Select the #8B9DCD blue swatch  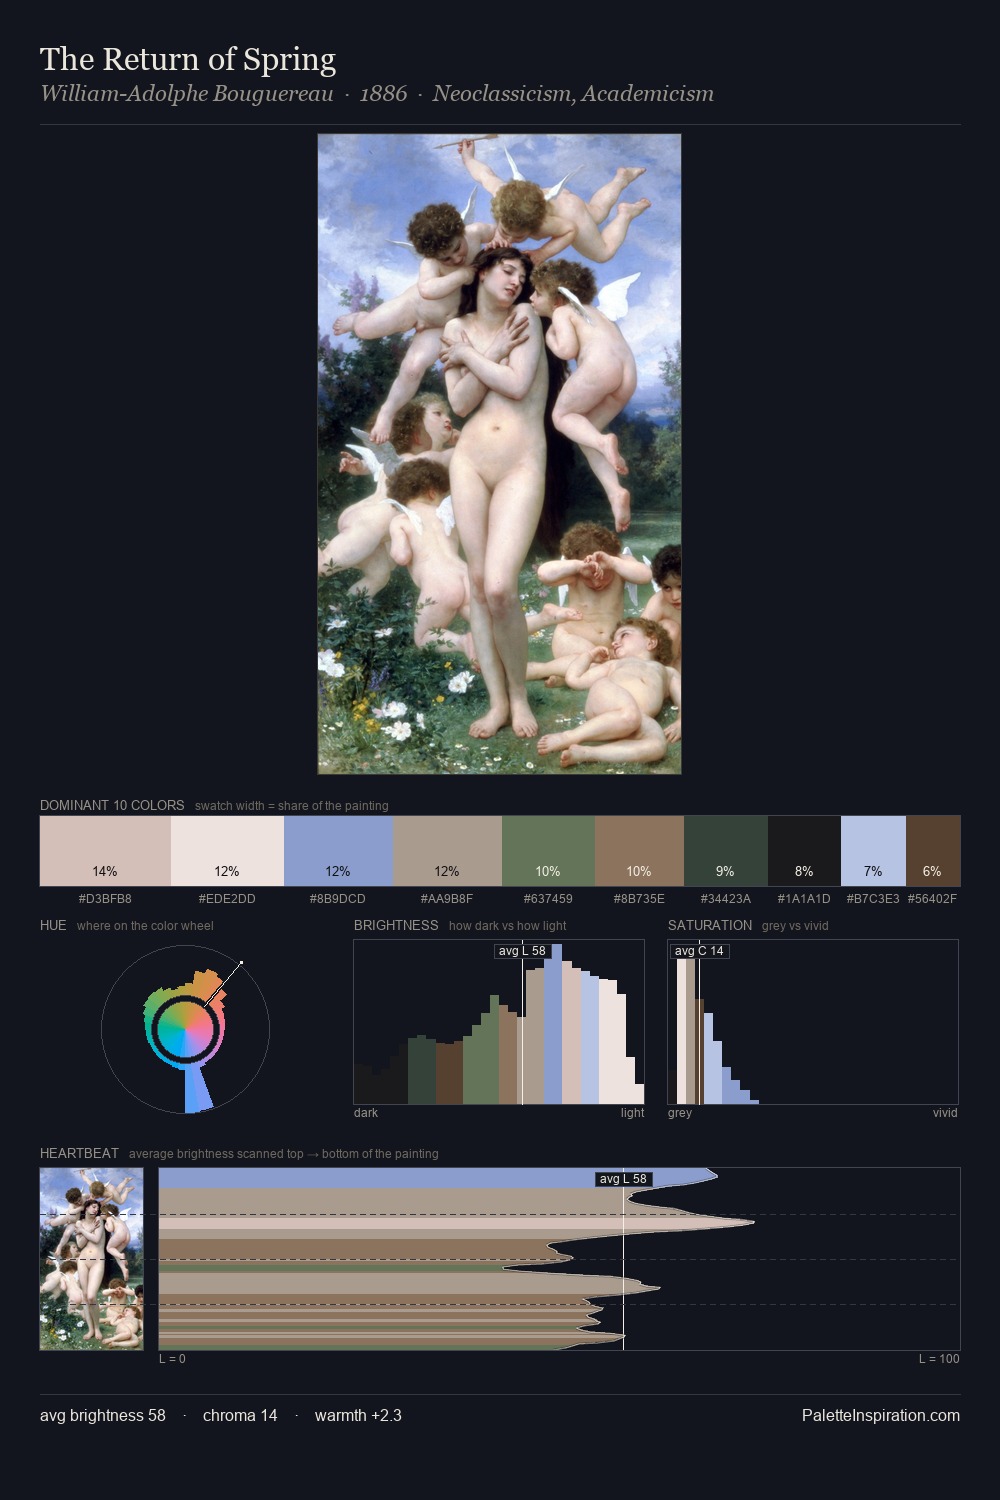[338, 851]
